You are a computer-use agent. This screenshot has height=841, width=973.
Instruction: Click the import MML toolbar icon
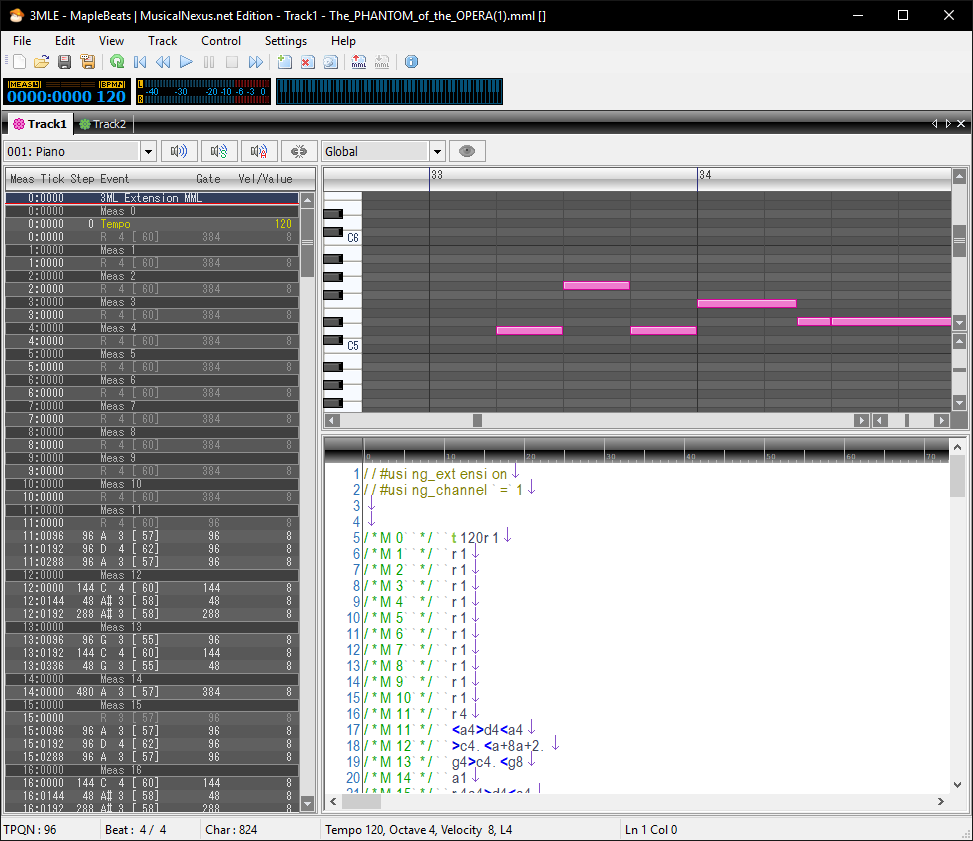(x=382, y=61)
